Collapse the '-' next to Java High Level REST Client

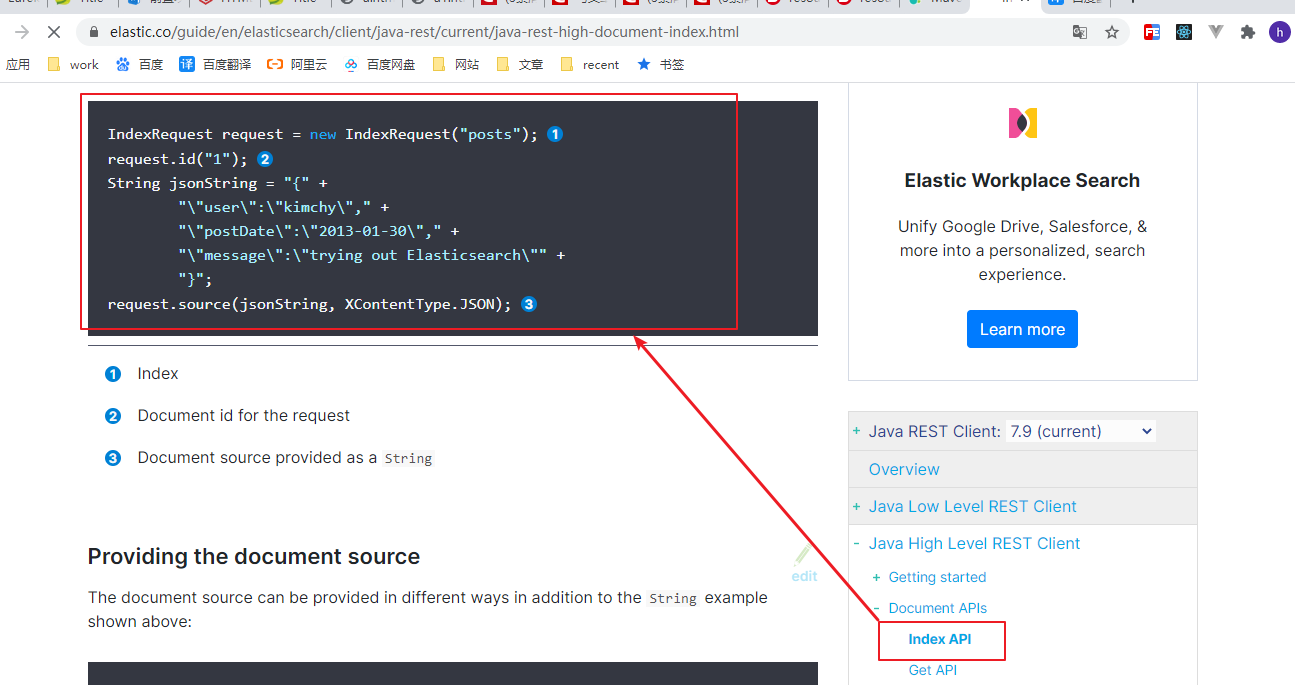tap(857, 543)
